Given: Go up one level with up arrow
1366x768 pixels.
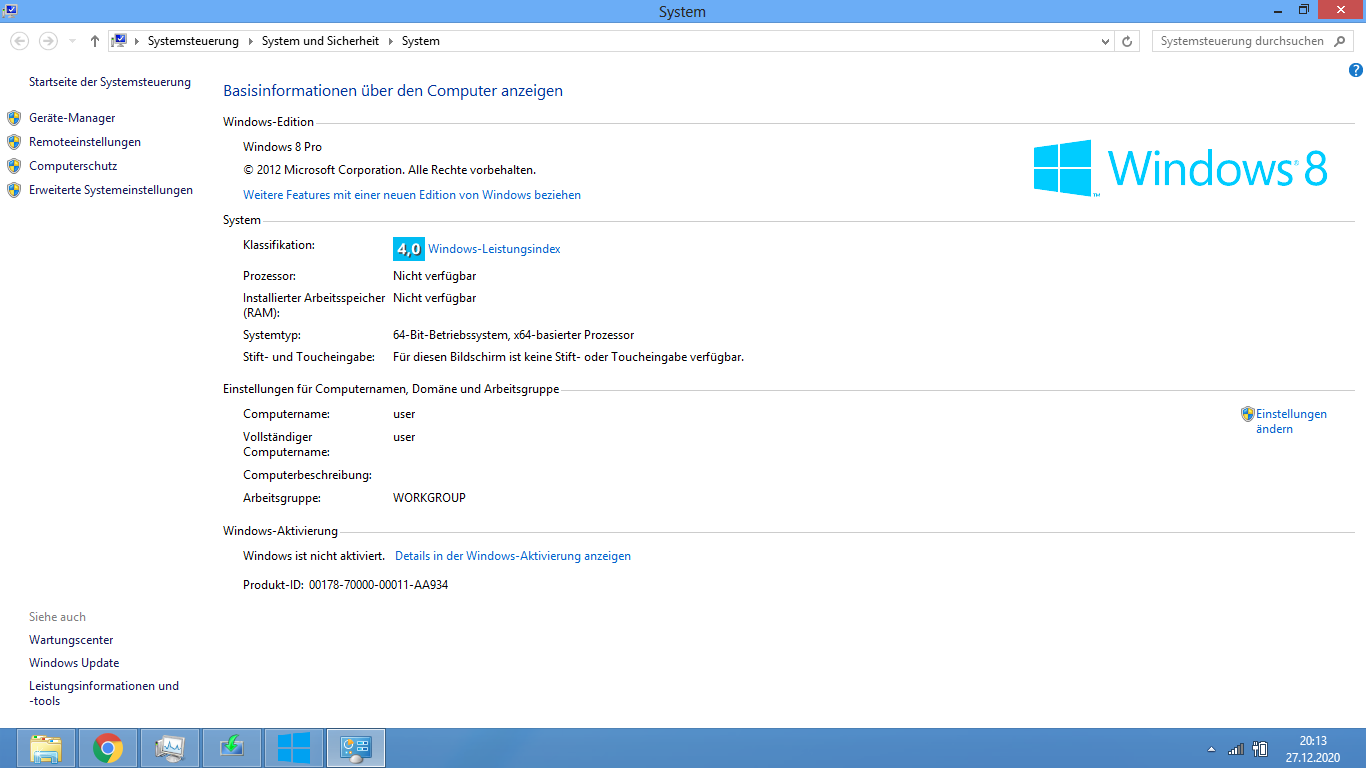Looking at the screenshot, I should point(95,41).
